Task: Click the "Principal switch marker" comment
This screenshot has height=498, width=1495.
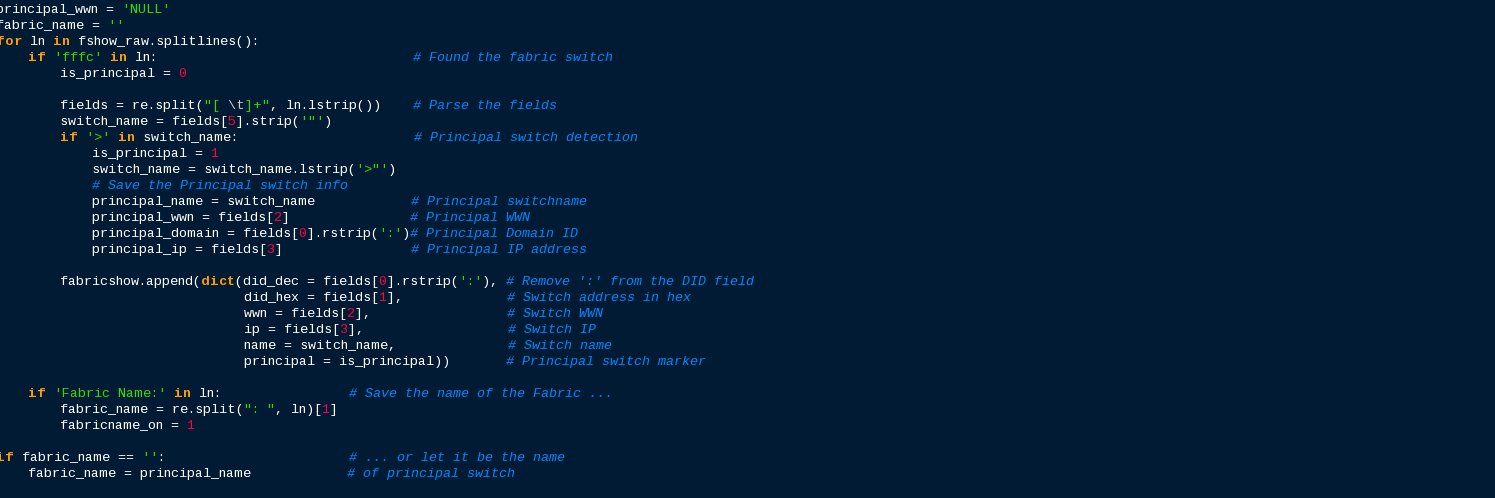Action: coord(605,361)
